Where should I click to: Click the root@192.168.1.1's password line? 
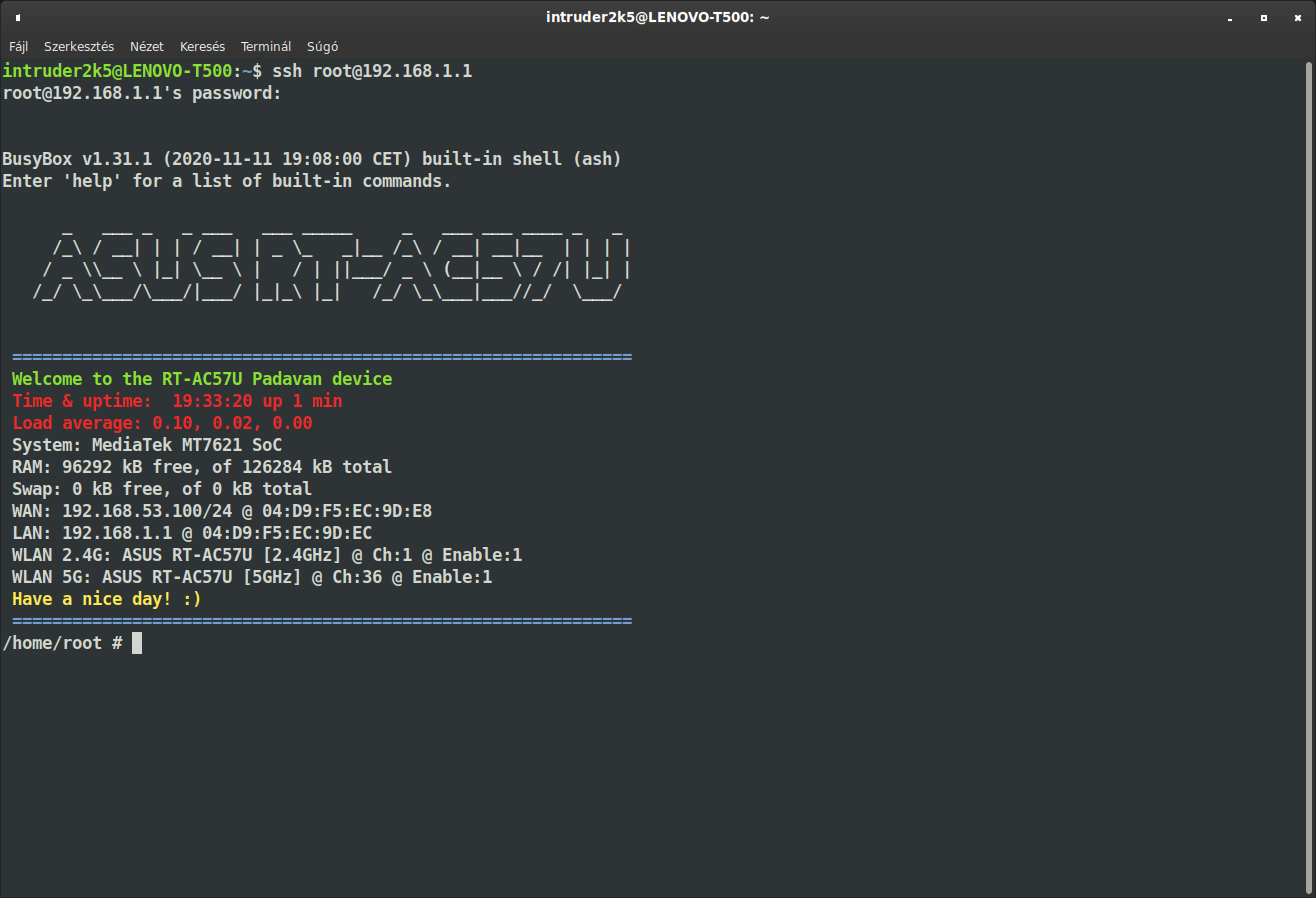(x=142, y=93)
